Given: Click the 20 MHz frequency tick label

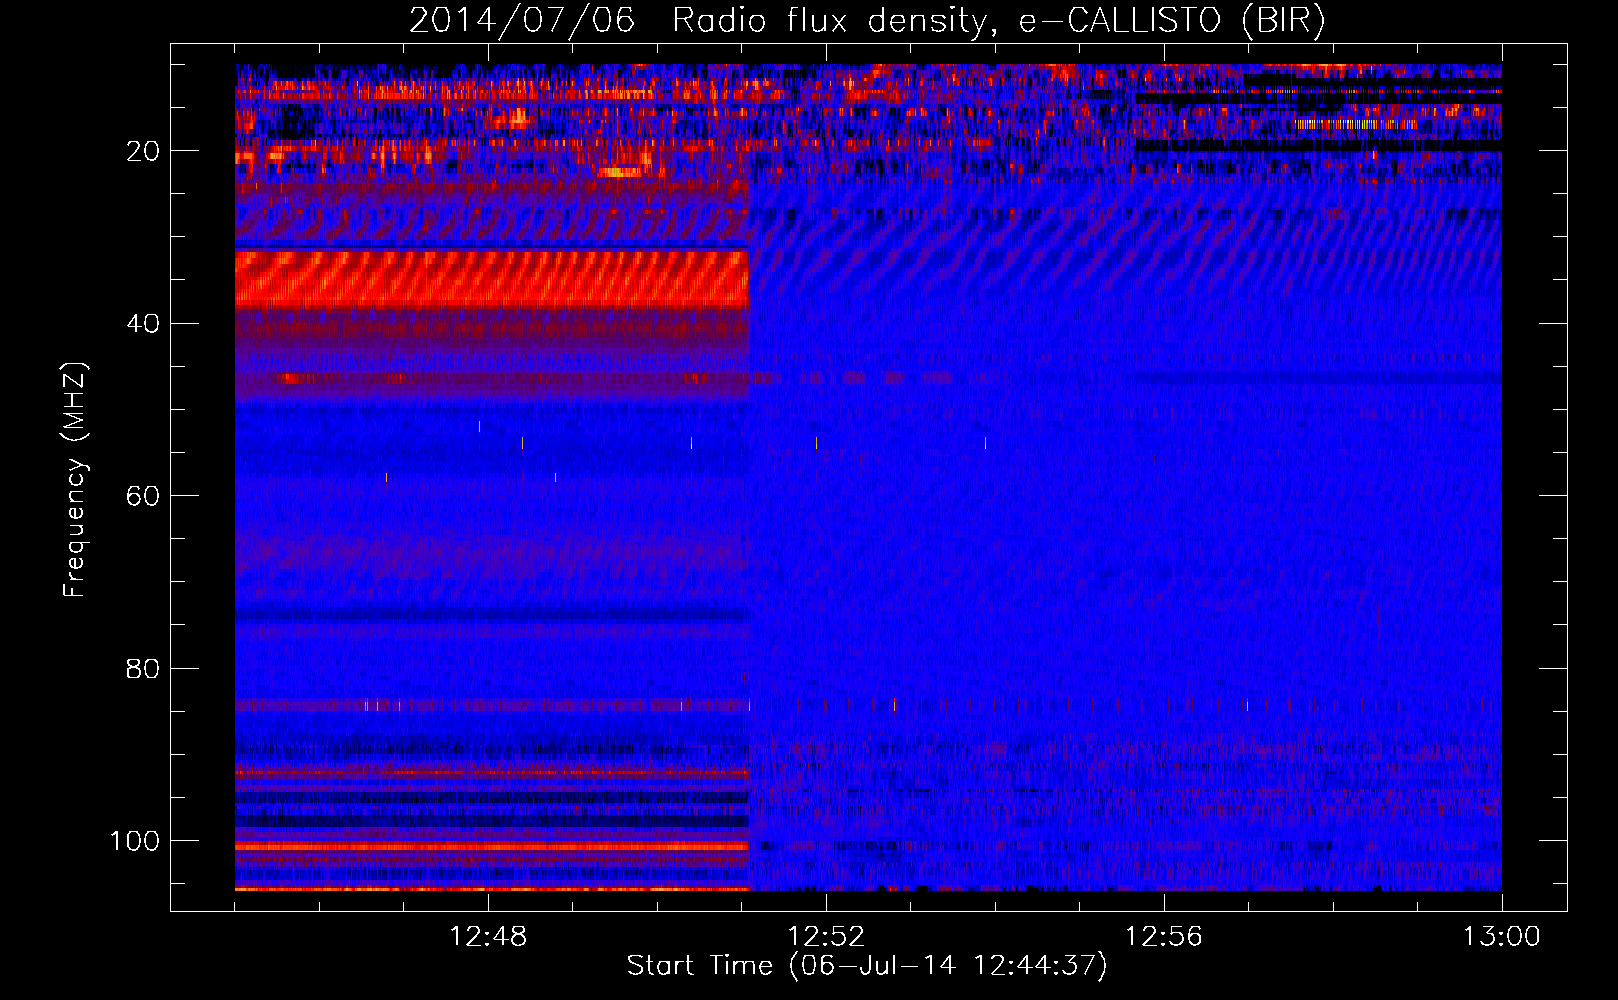Looking at the screenshot, I should click(x=143, y=151).
